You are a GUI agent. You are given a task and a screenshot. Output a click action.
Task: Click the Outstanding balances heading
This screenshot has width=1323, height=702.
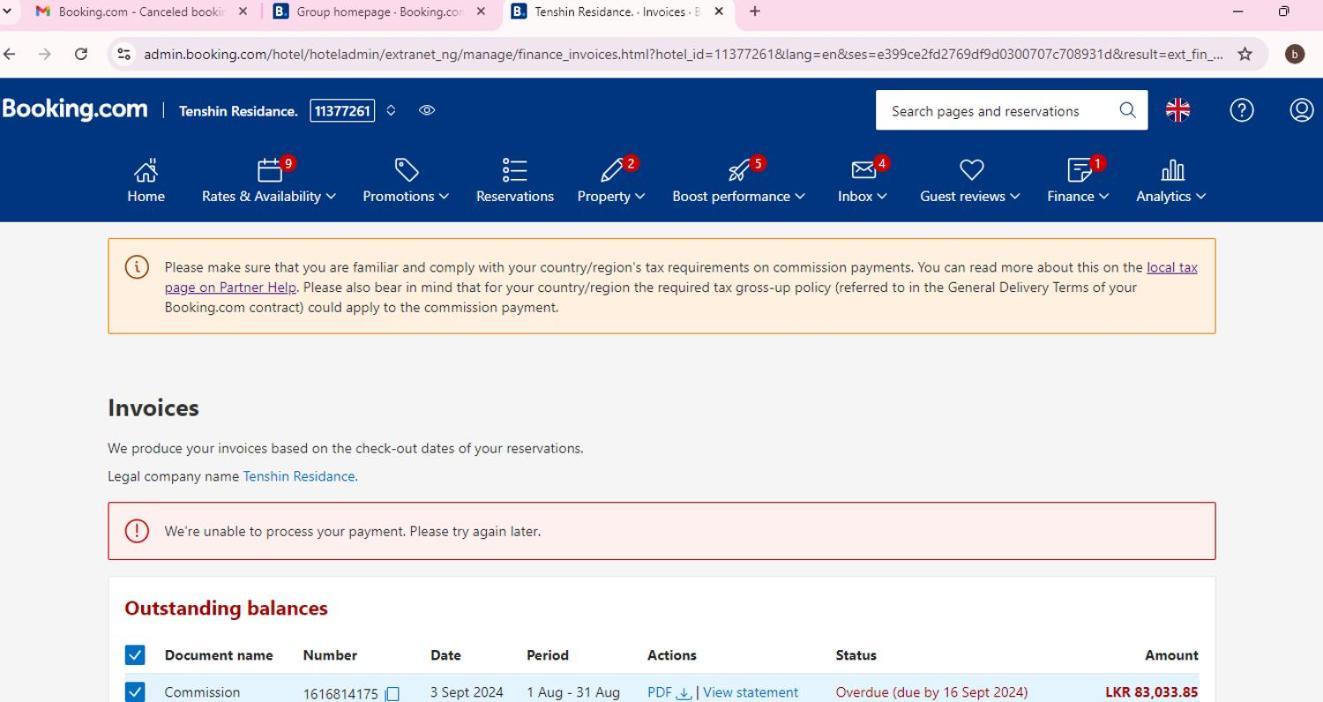click(226, 608)
